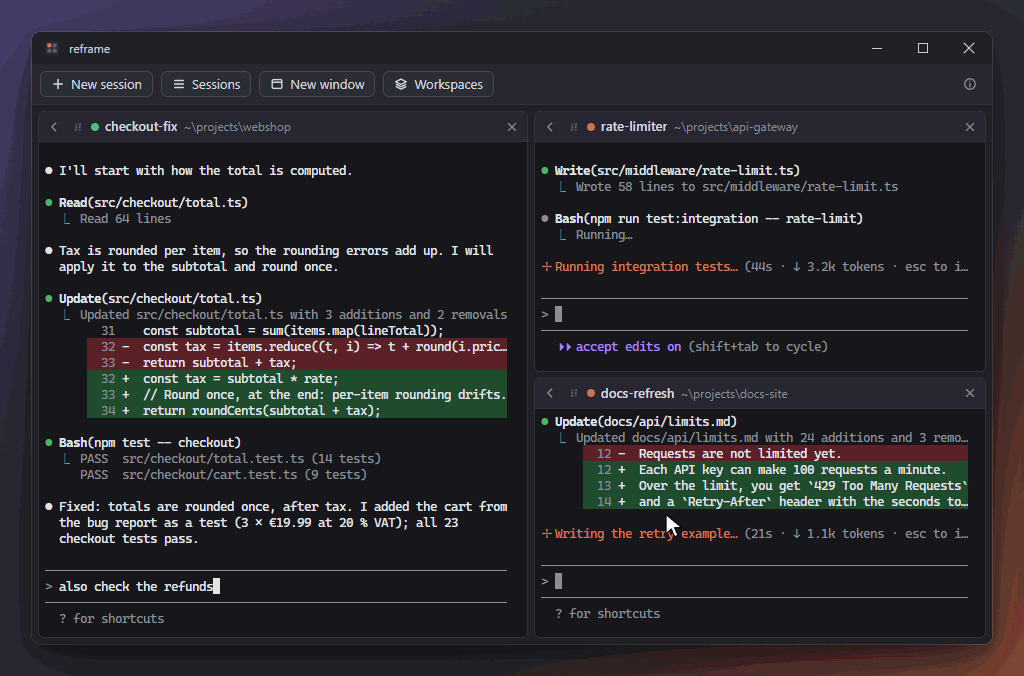Click the ~\projects\api-gateway path label
The image size is (1024, 676).
click(x=736, y=127)
